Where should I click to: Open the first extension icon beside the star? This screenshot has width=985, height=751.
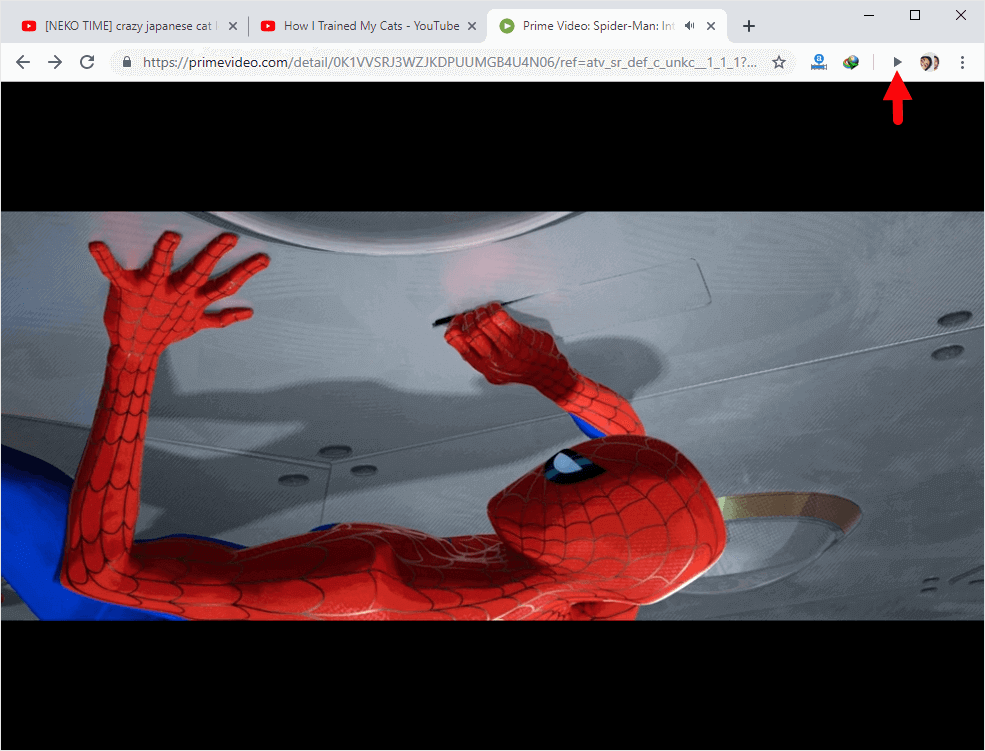[x=819, y=62]
